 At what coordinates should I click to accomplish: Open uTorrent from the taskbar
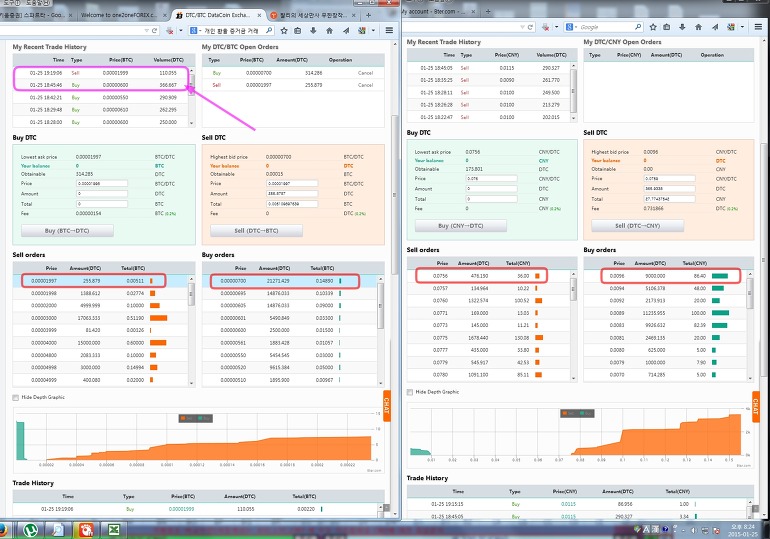click(32, 530)
